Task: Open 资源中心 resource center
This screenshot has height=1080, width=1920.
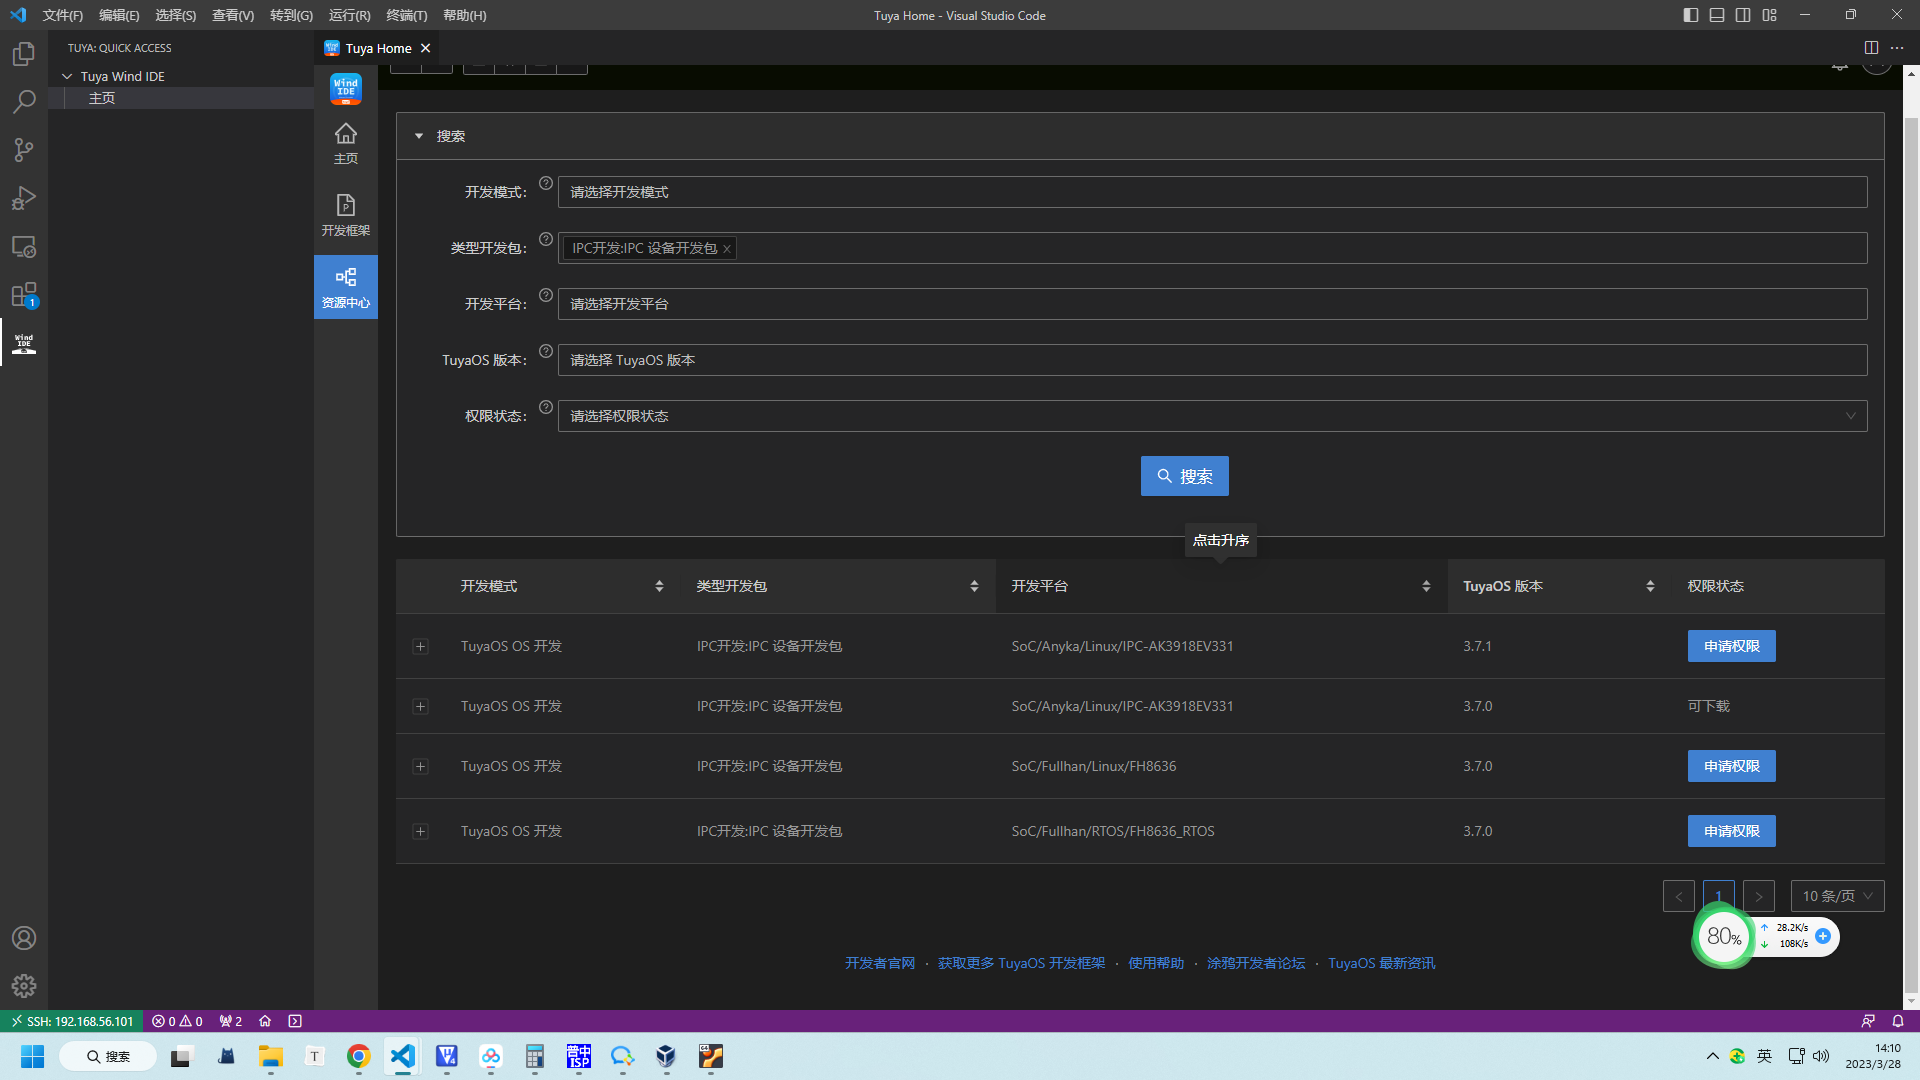Action: tap(346, 287)
